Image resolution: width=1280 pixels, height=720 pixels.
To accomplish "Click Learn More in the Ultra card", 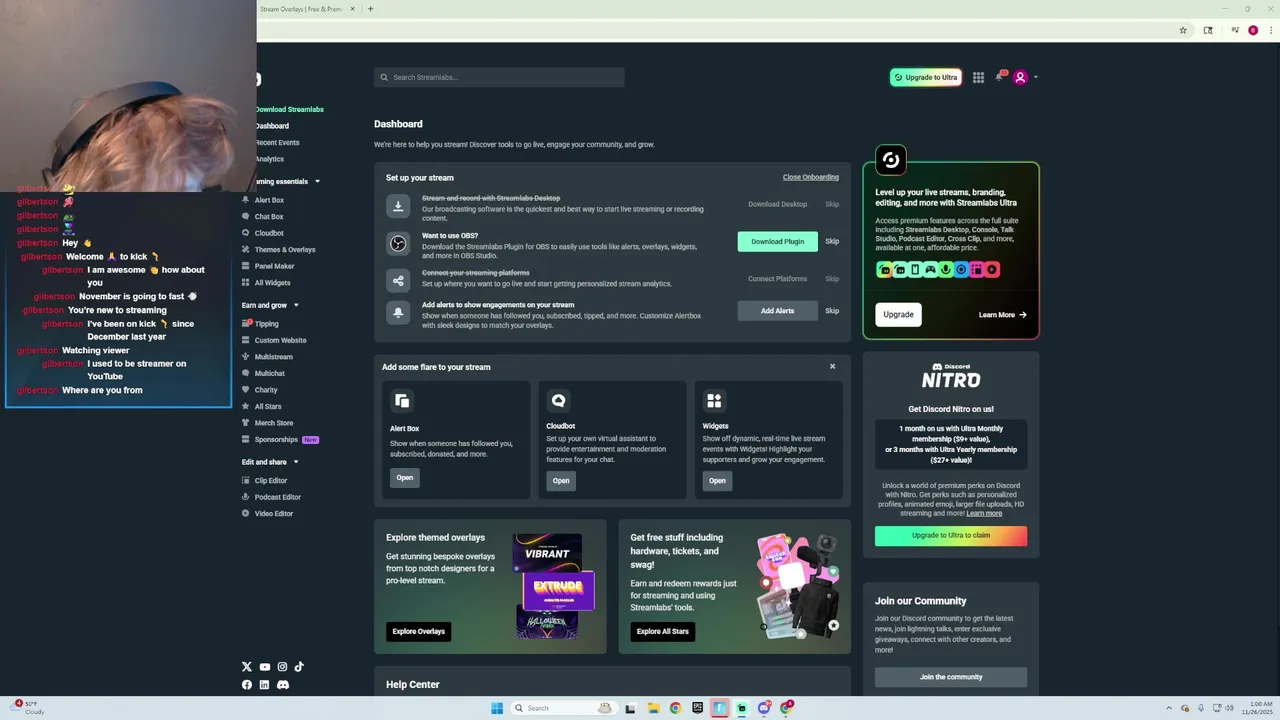I will pyautogui.click(x=1002, y=315).
